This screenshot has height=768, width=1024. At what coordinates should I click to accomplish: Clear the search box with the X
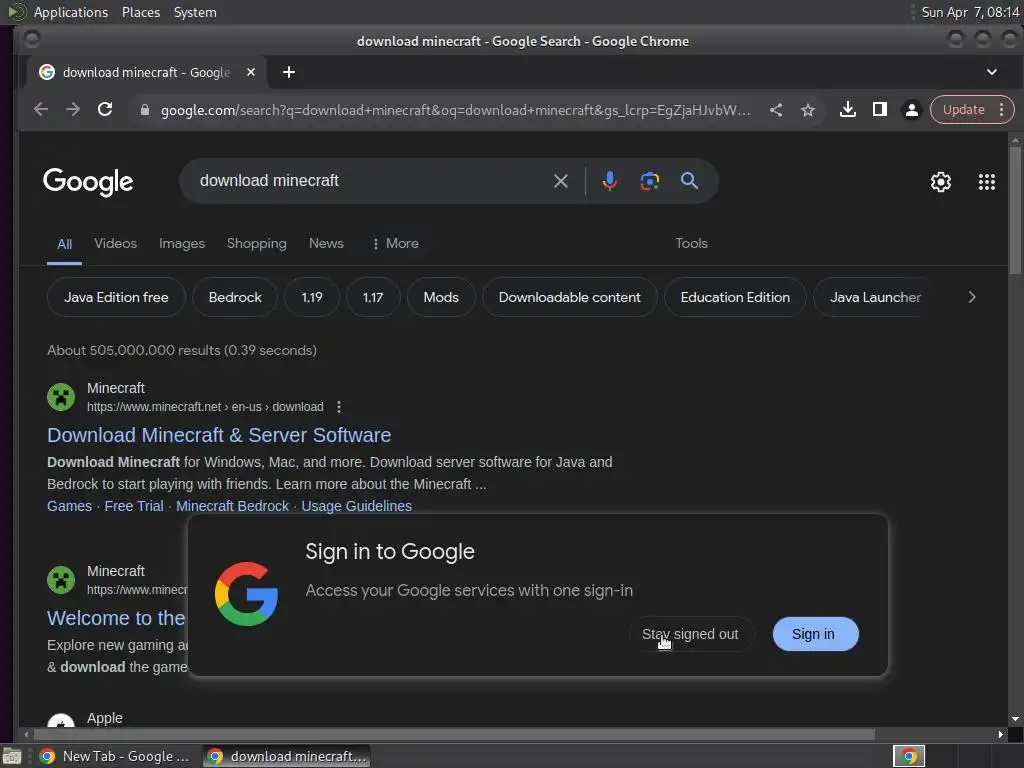click(560, 181)
